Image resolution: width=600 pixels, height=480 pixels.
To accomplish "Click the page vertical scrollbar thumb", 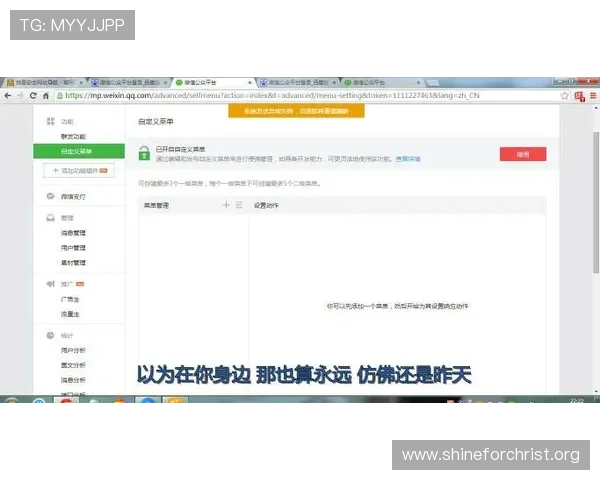I will click(x=596, y=202).
